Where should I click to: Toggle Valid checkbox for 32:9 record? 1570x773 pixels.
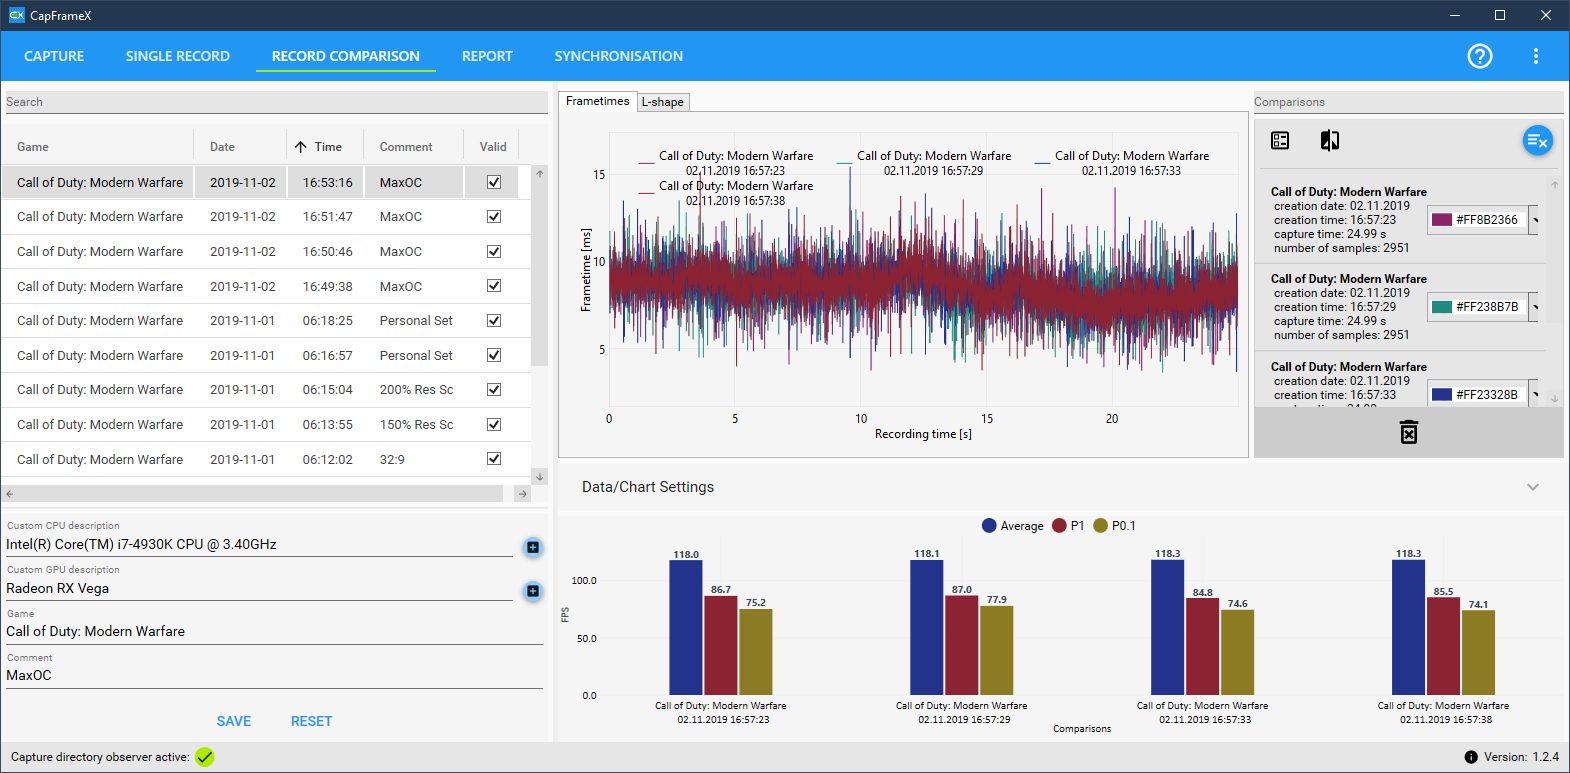pyautogui.click(x=494, y=459)
